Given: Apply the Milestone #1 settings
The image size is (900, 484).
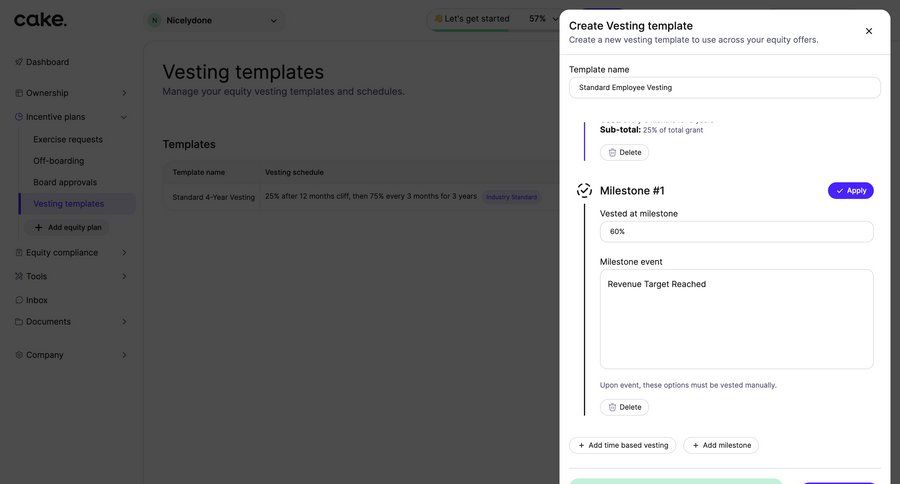Looking at the screenshot, I should 850,190.
